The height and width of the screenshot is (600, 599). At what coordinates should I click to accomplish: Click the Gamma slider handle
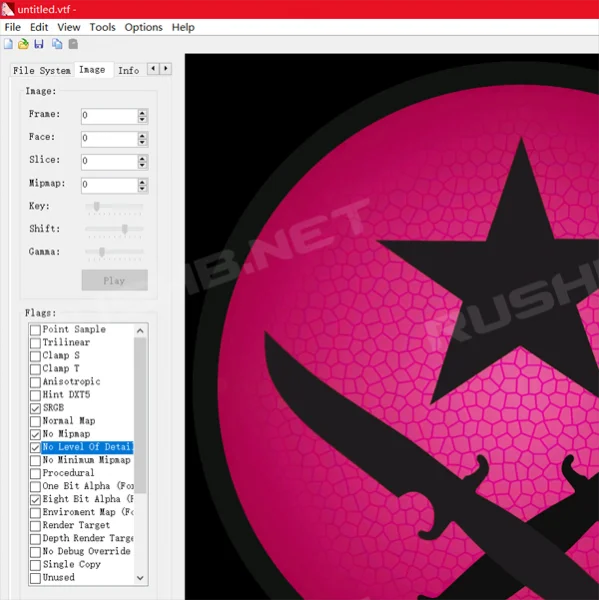pyautogui.click(x=102, y=252)
